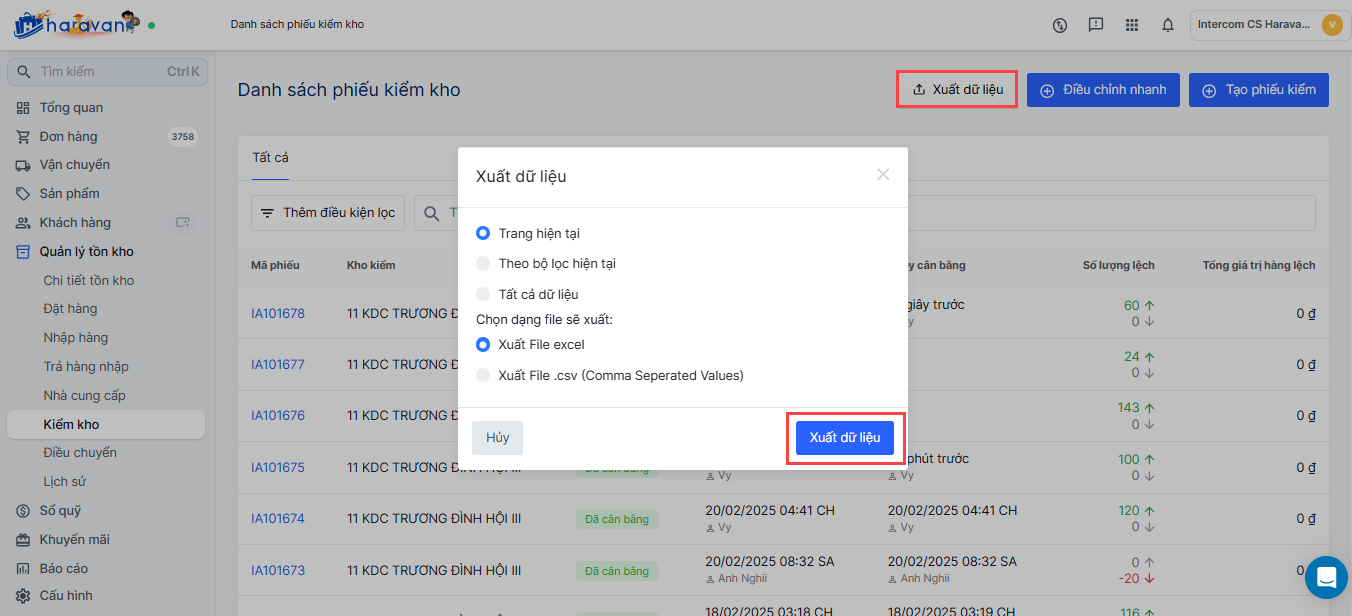Select the Theo bộ lọc hiện tại option

pos(483,264)
